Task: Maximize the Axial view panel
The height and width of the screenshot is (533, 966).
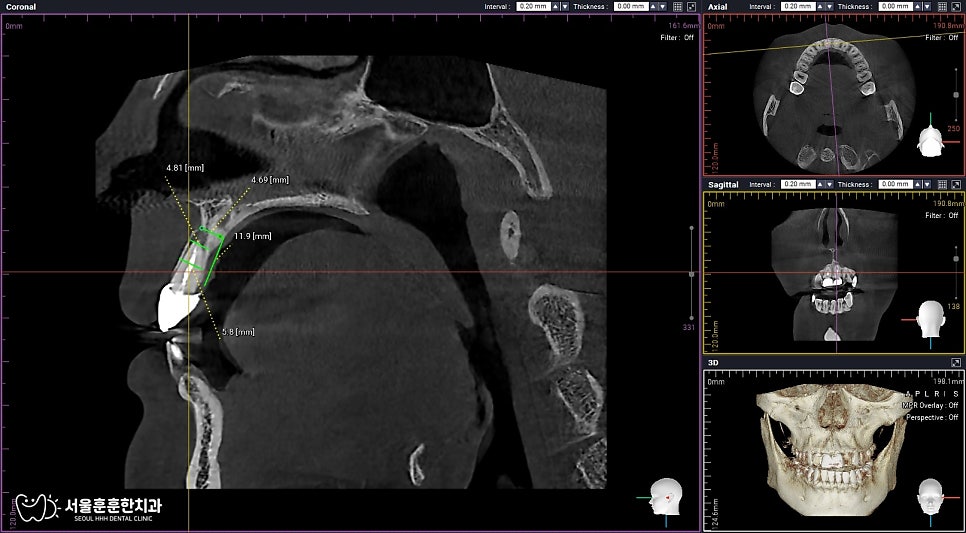Action: (x=956, y=7)
